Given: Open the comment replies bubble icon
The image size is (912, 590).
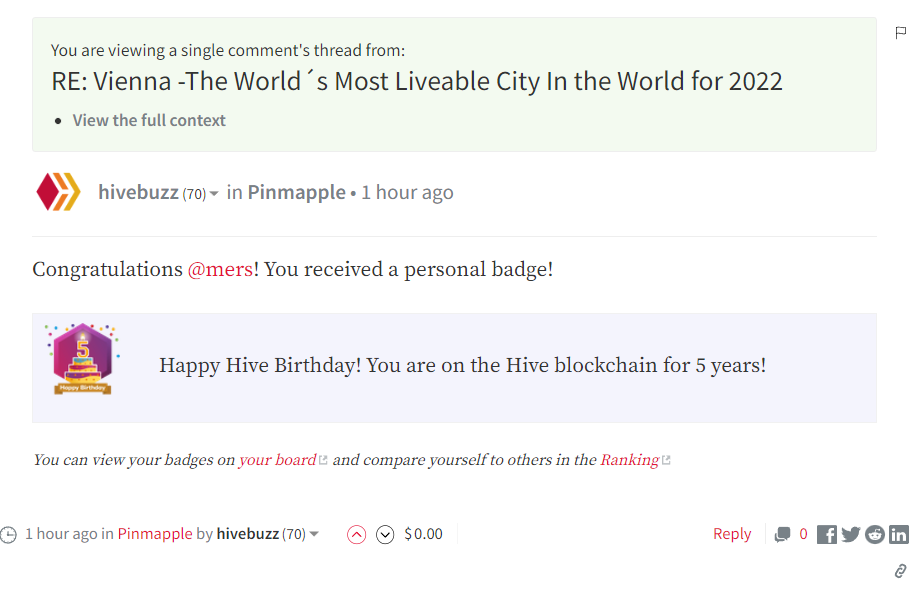Looking at the screenshot, I should coord(783,534).
